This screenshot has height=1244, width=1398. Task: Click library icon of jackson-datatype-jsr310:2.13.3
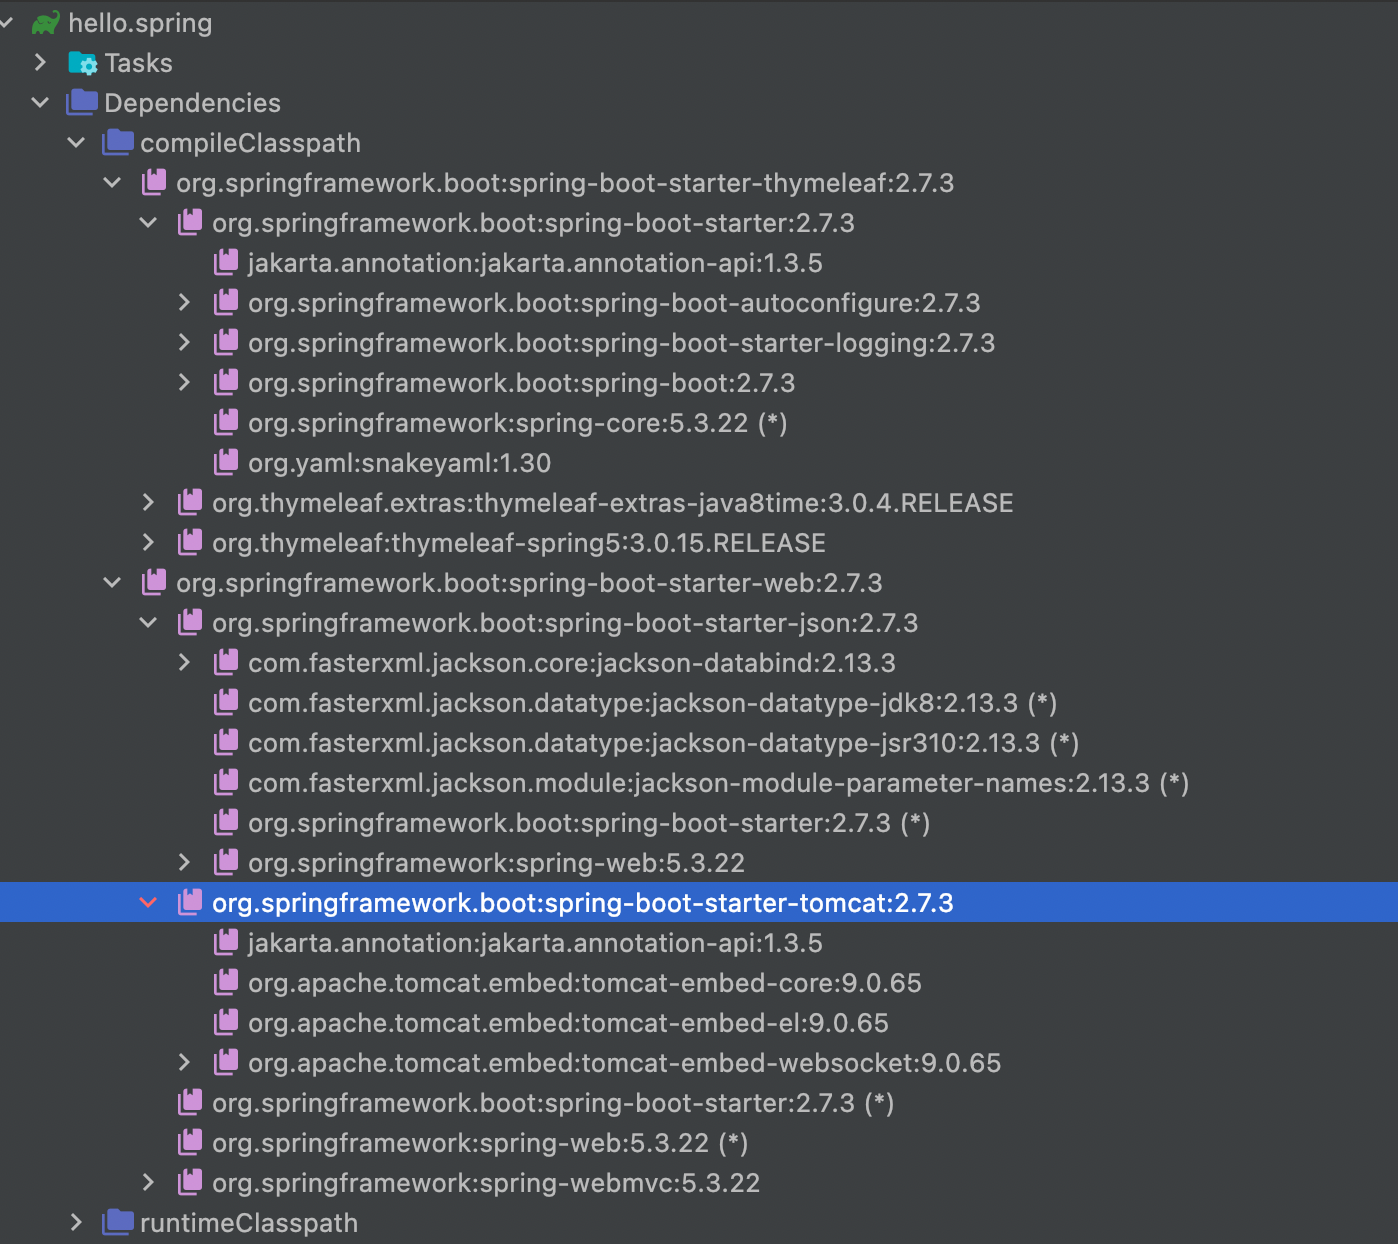pos(226,742)
